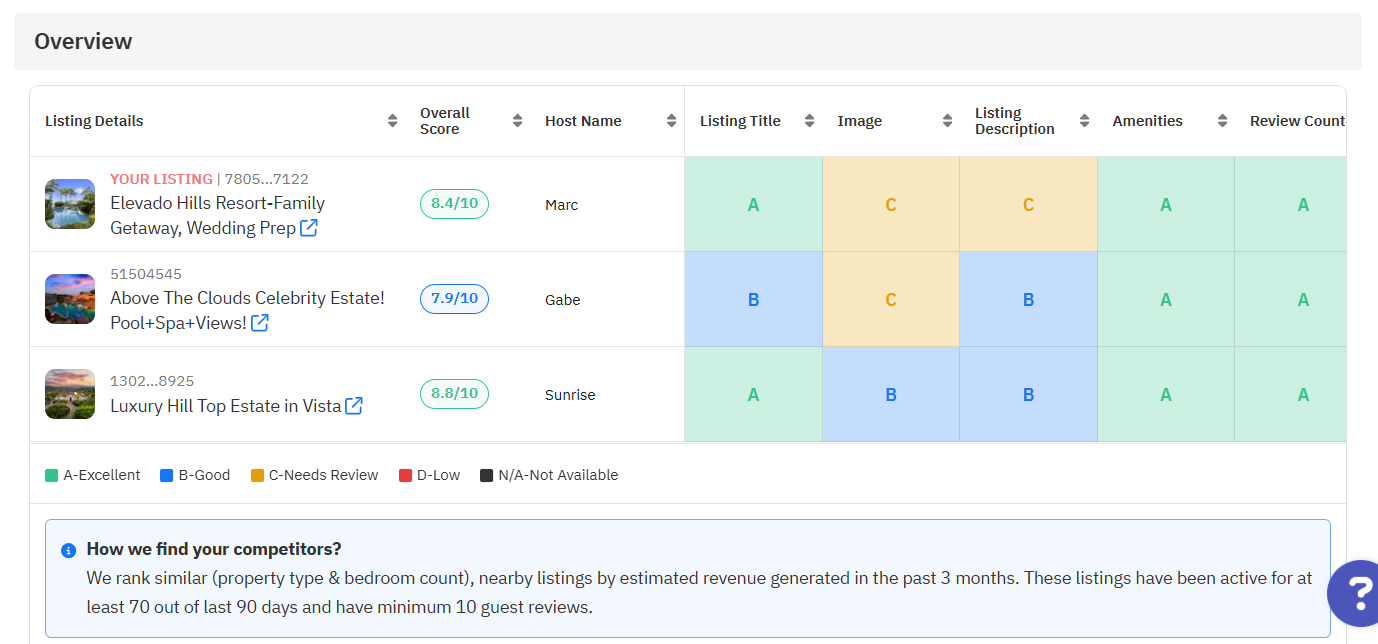
Task: Open Luxury Hill Top Estate external link icon
Action: pos(354,406)
